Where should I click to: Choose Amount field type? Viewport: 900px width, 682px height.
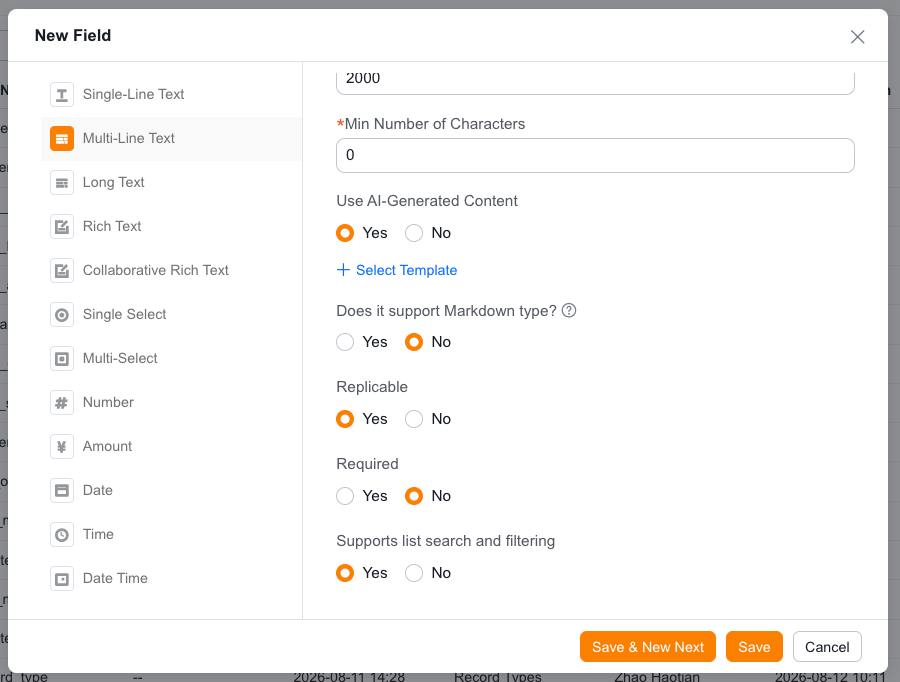pos(171,447)
